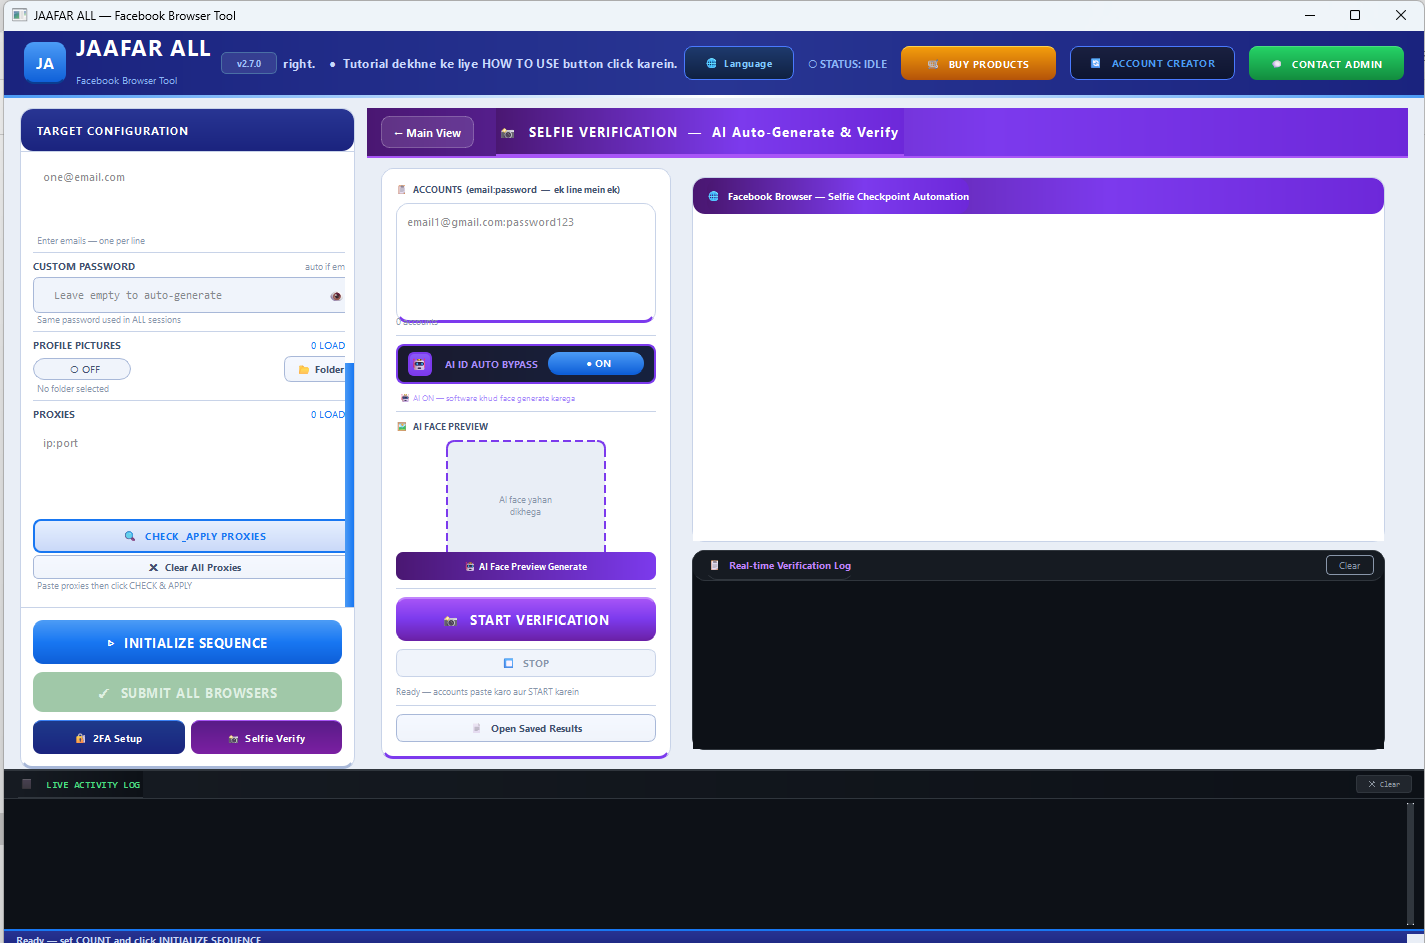Click the AI face preview placeholder box
This screenshot has height=943, width=1425.
526,497
